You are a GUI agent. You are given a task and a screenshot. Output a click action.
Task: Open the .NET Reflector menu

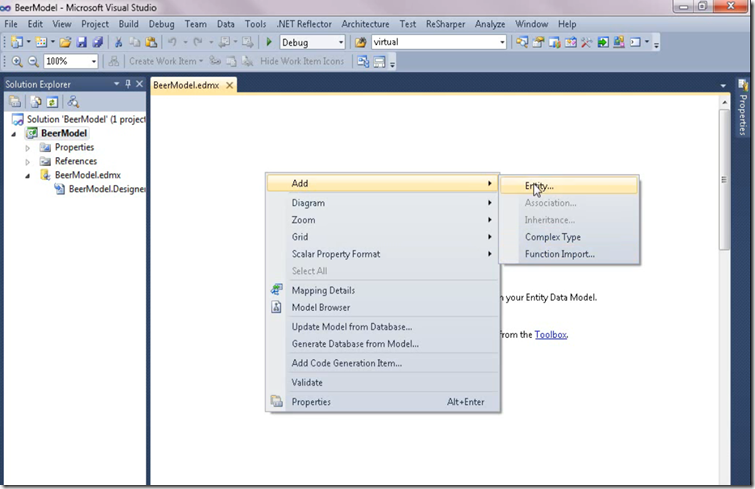[x=304, y=24]
